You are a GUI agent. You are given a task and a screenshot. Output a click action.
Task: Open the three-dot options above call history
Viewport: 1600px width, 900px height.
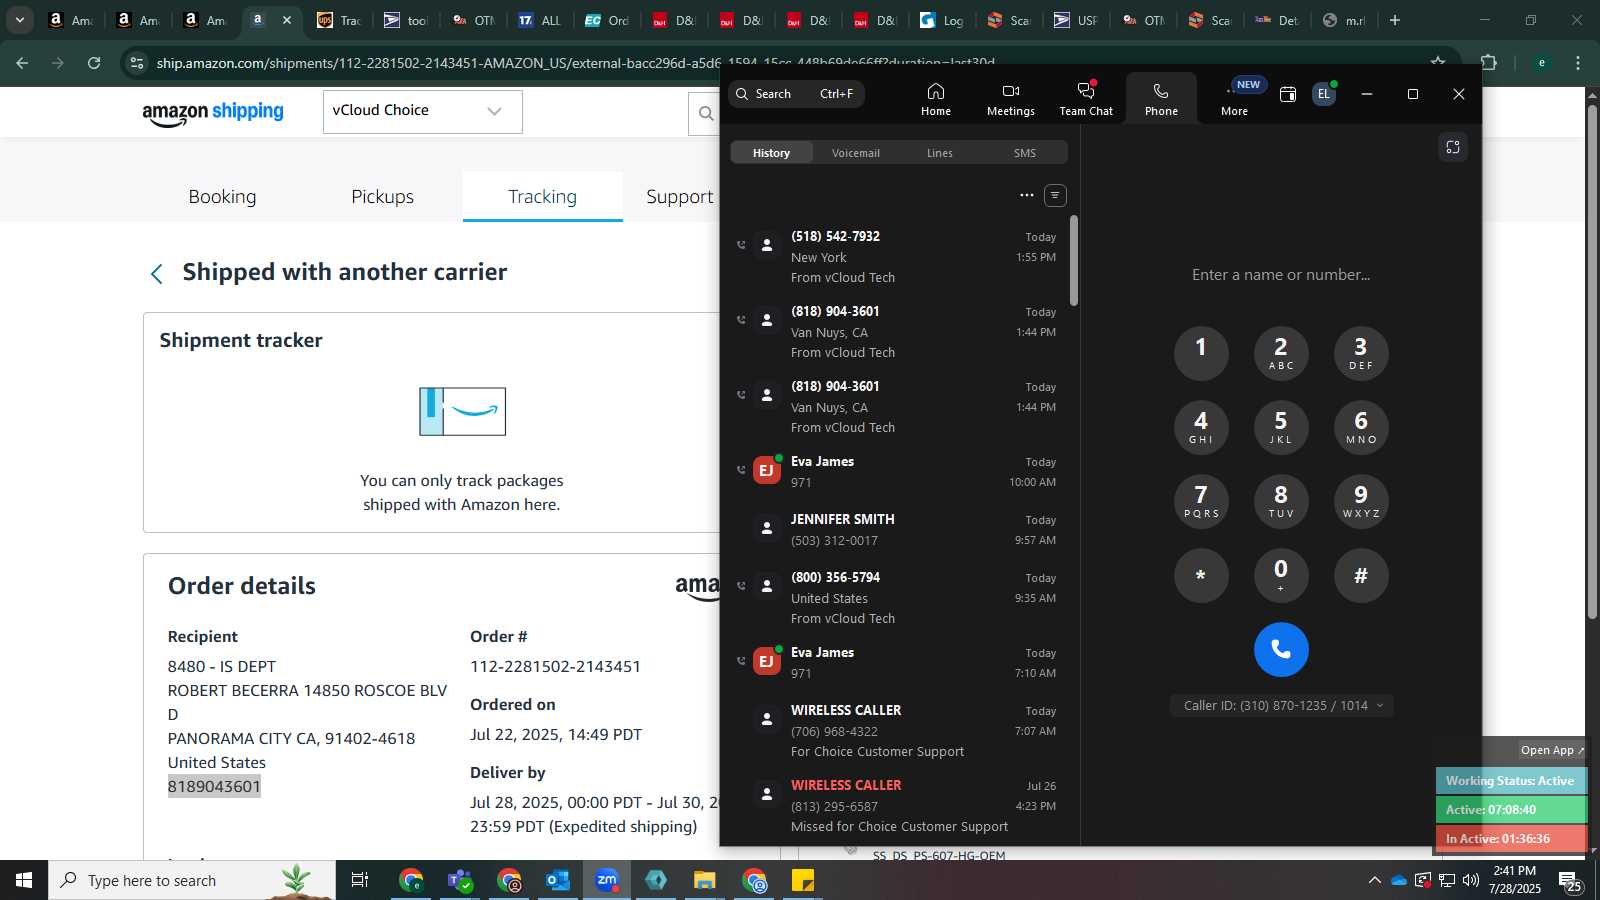1026,195
